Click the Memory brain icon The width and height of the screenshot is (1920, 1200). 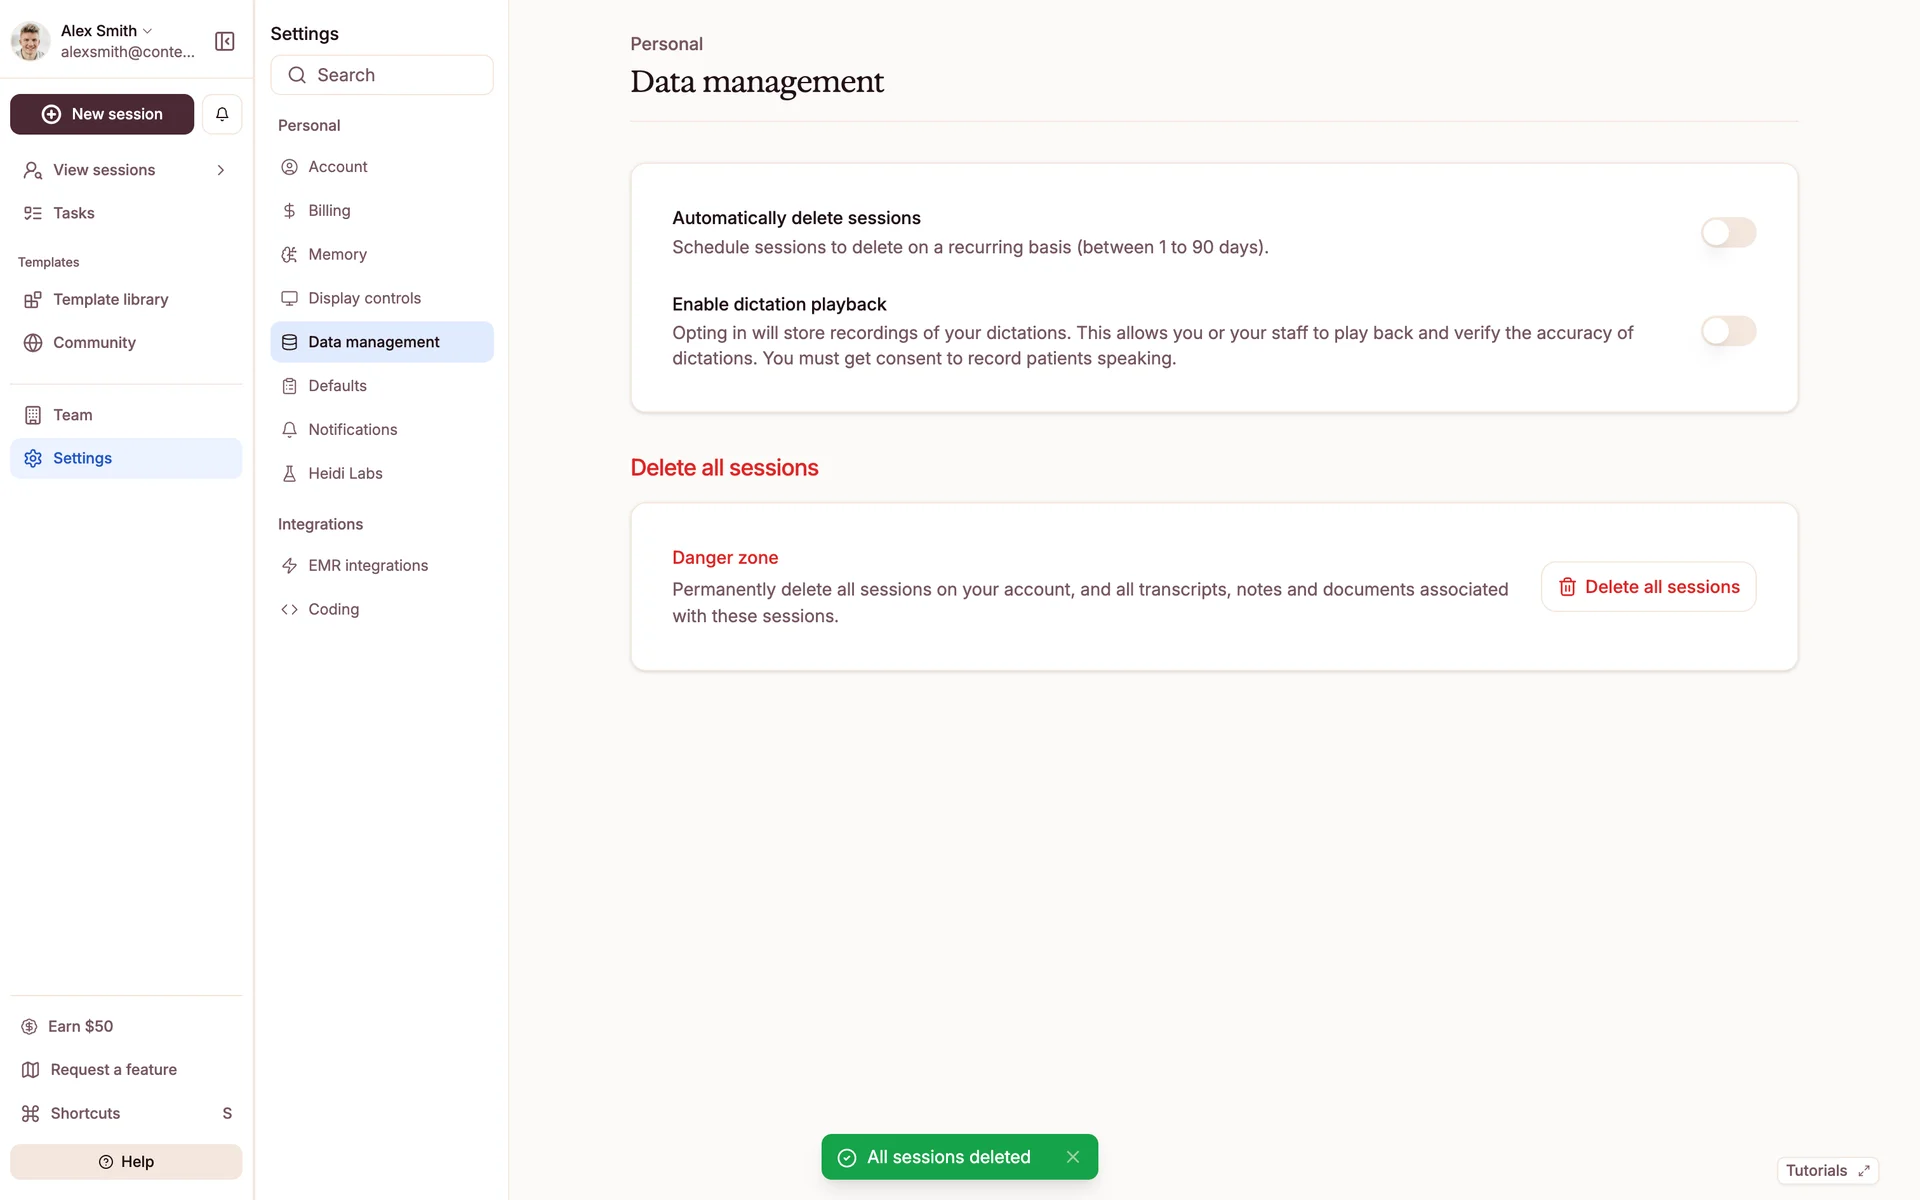coord(289,254)
